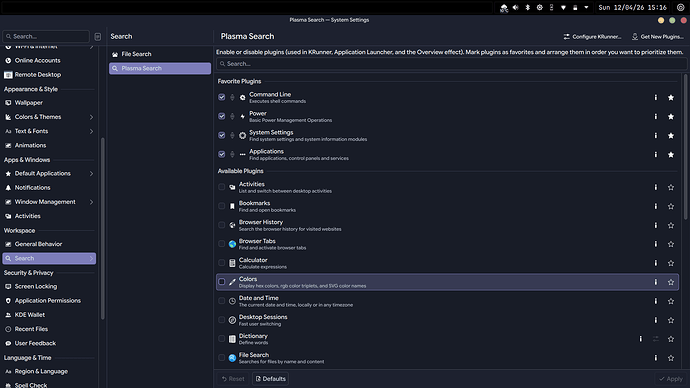690x388 pixels.
Task: Expand Colors & Themes submenu arrow
Action: tap(91, 117)
